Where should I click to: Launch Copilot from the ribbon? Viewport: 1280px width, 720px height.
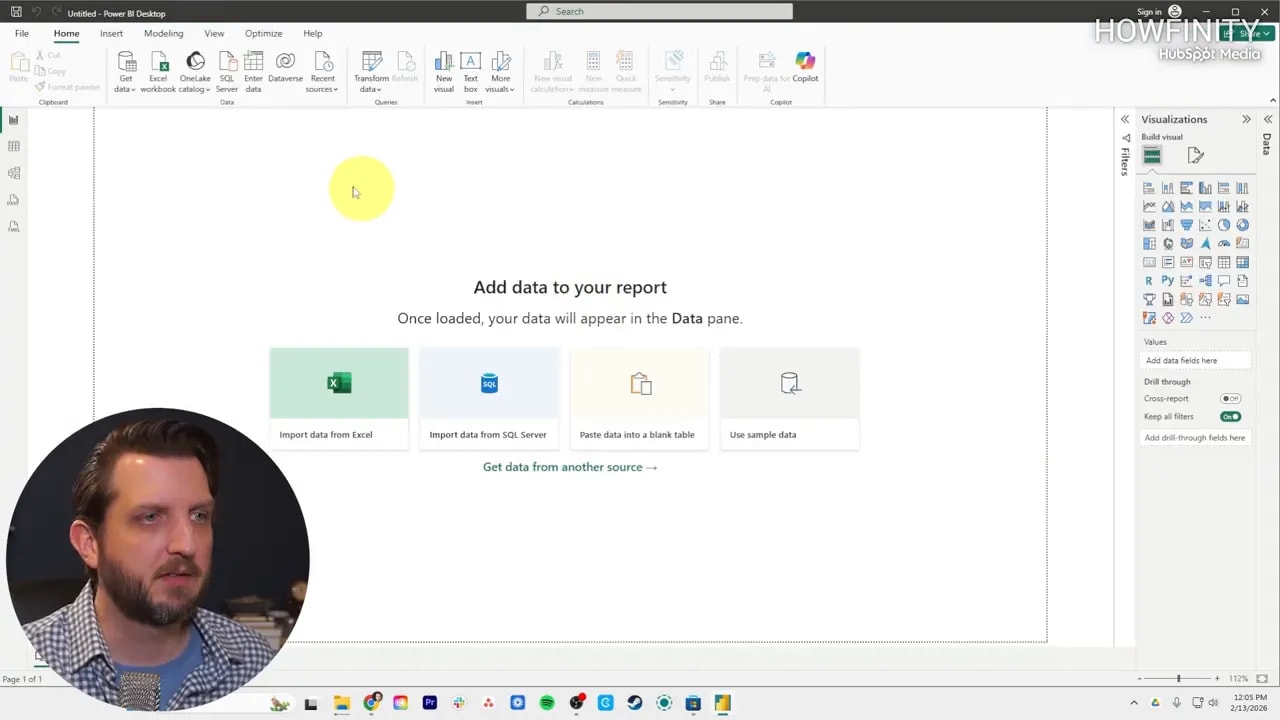805,68
